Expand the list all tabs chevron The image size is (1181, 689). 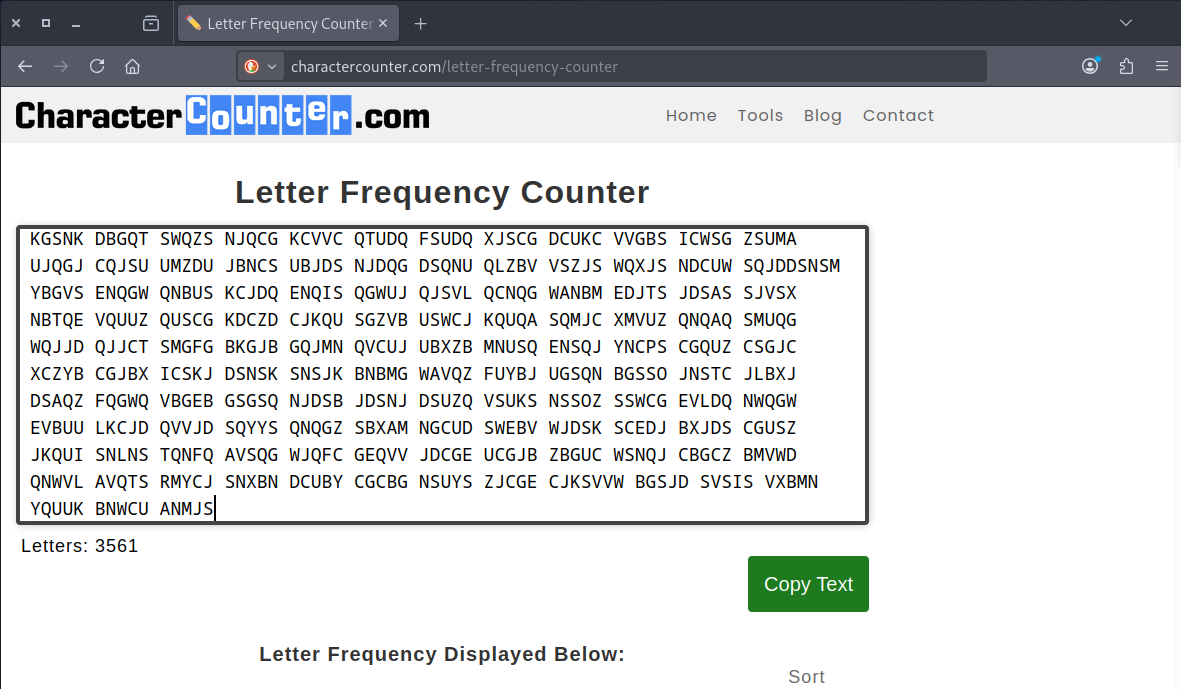[1126, 23]
